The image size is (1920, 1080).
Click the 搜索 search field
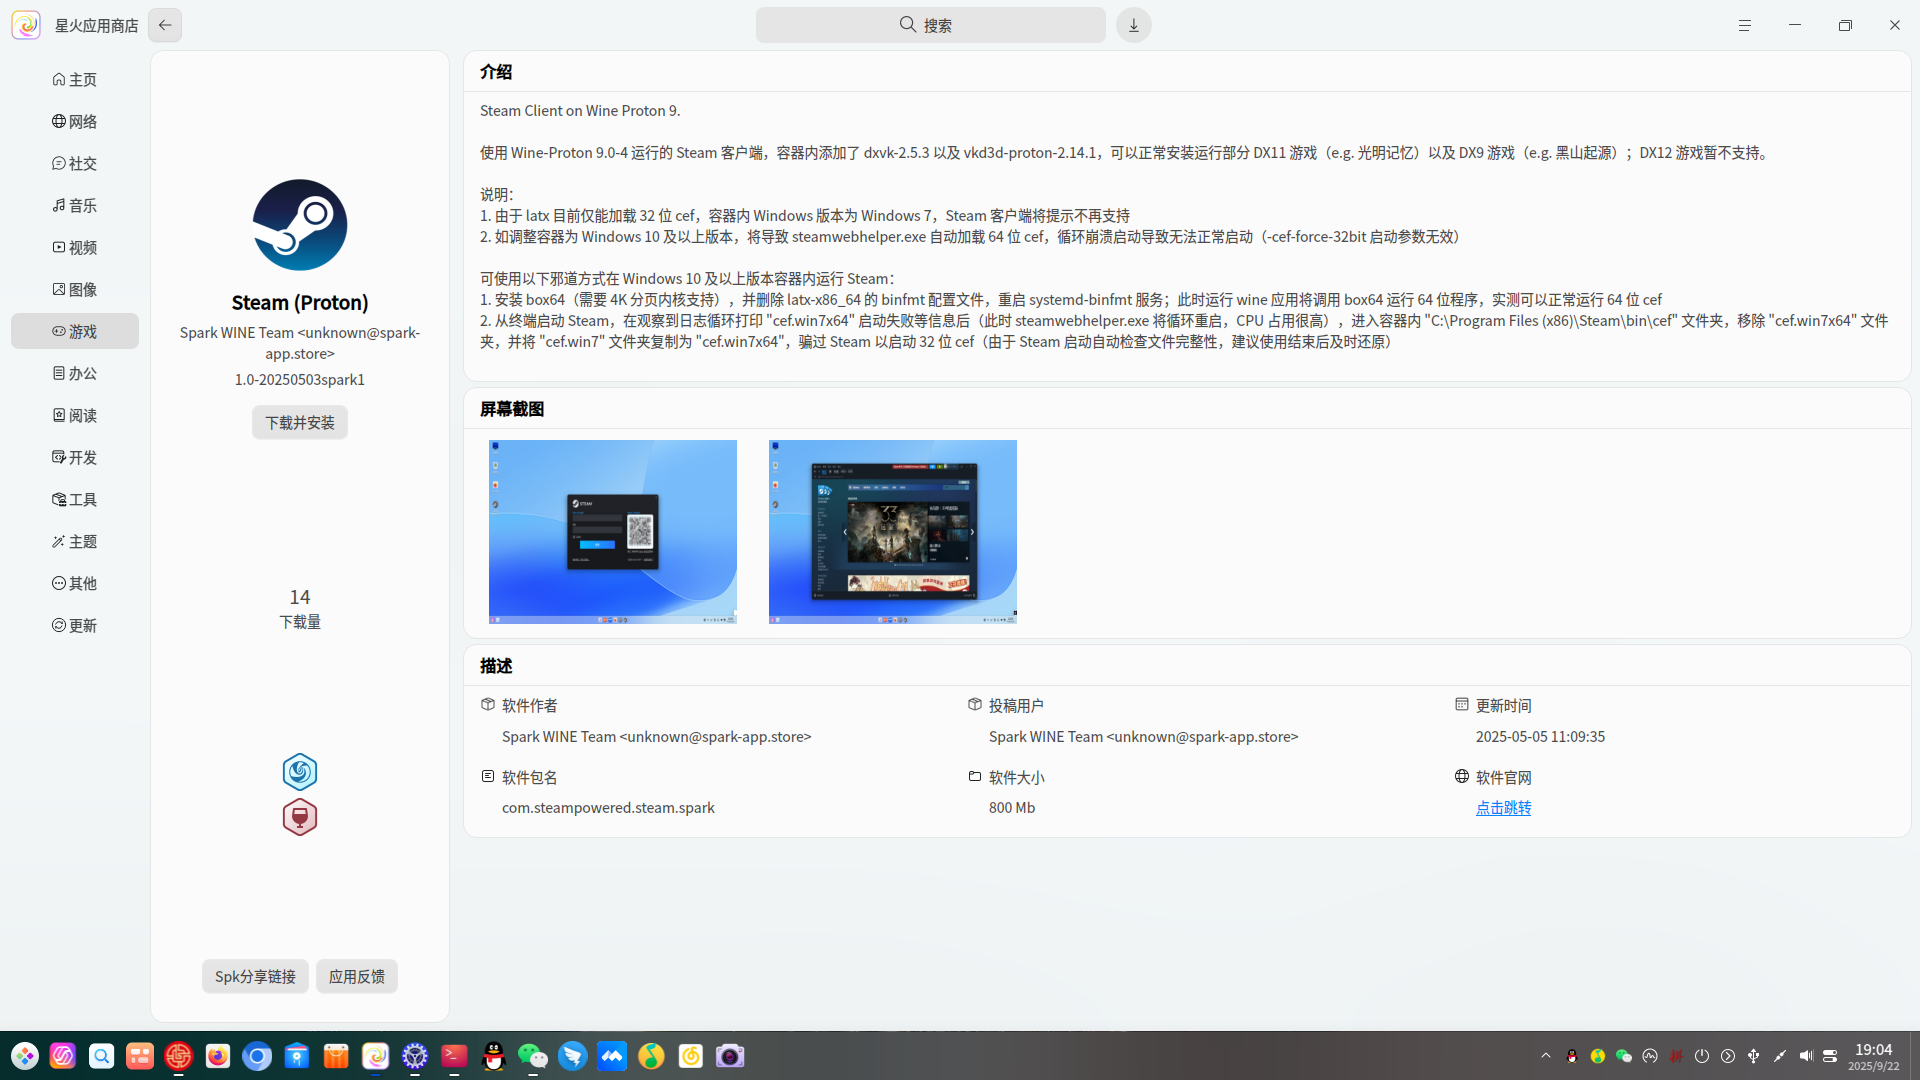(x=931, y=25)
